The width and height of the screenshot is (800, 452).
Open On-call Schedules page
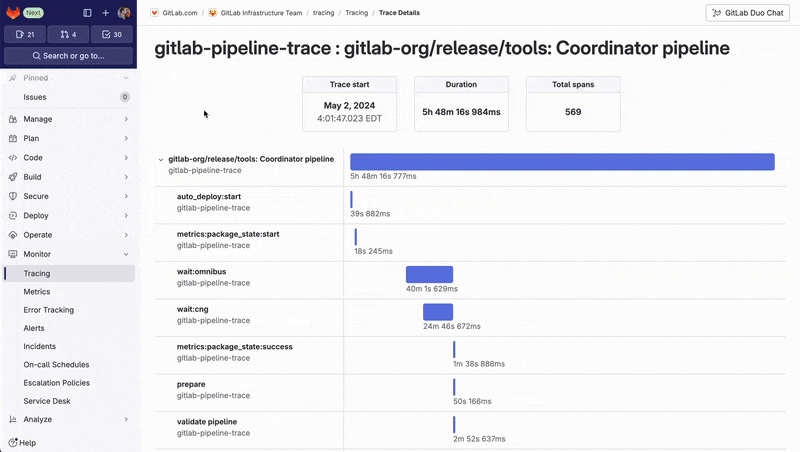tap(69, 365)
